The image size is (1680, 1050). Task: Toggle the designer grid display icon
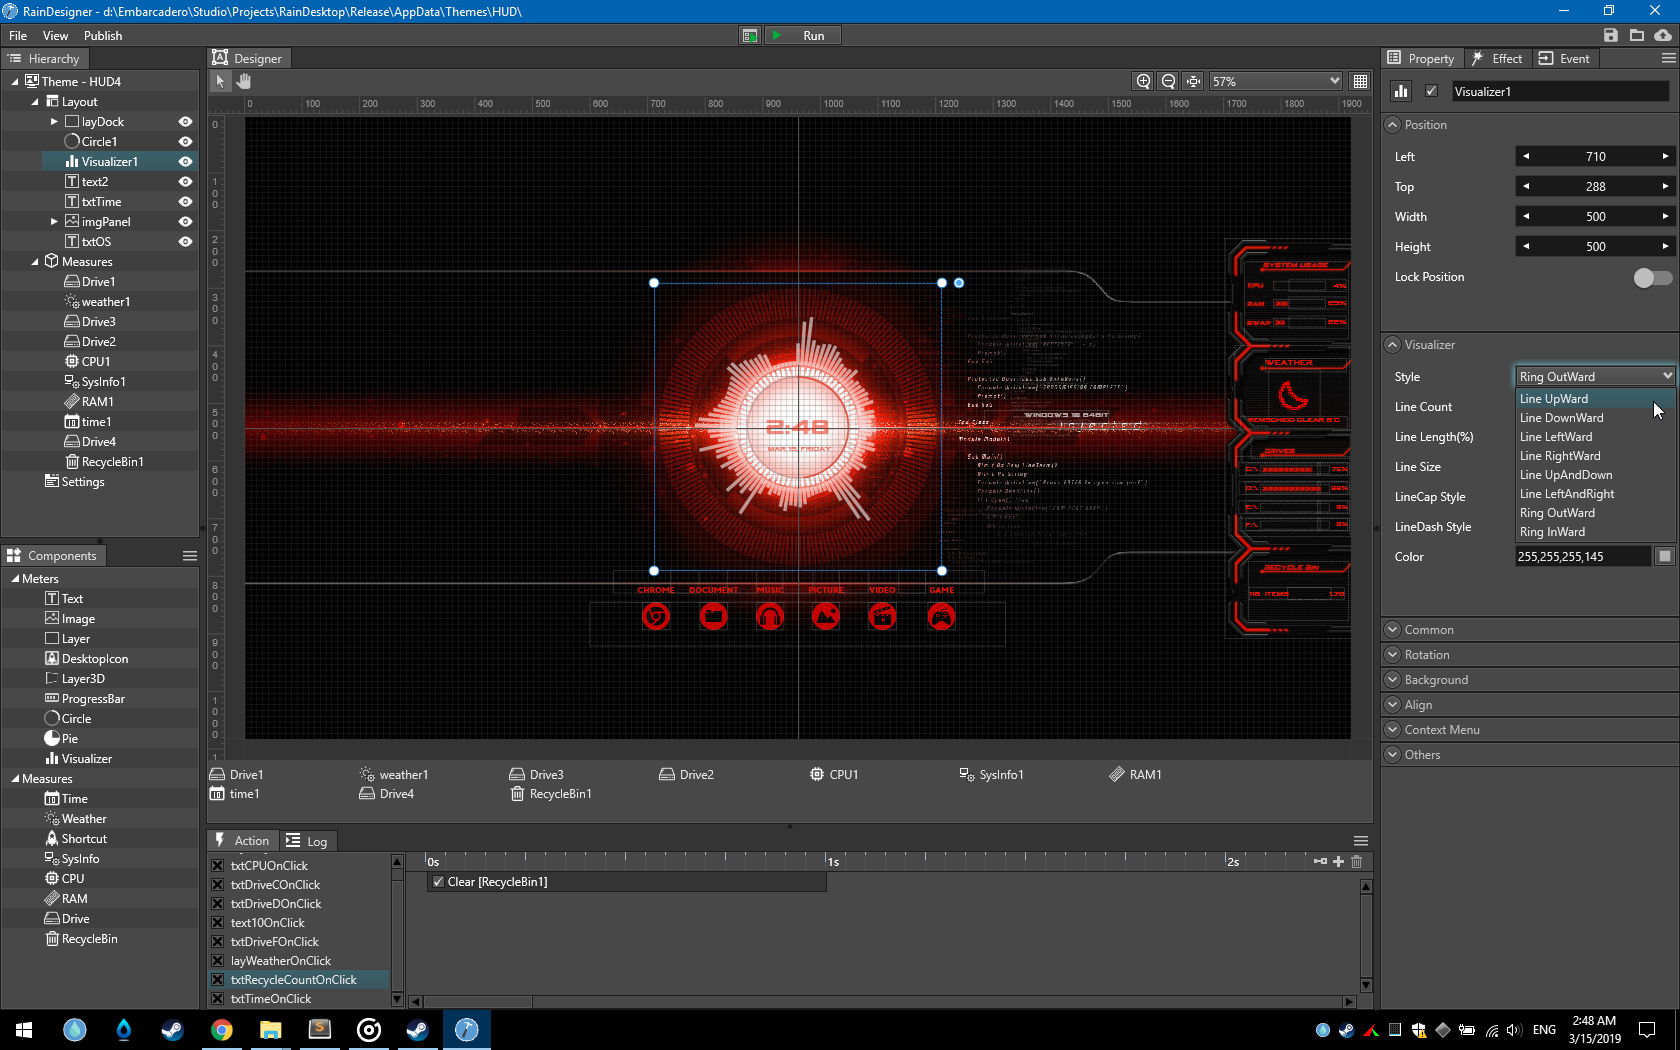[1360, 81]
